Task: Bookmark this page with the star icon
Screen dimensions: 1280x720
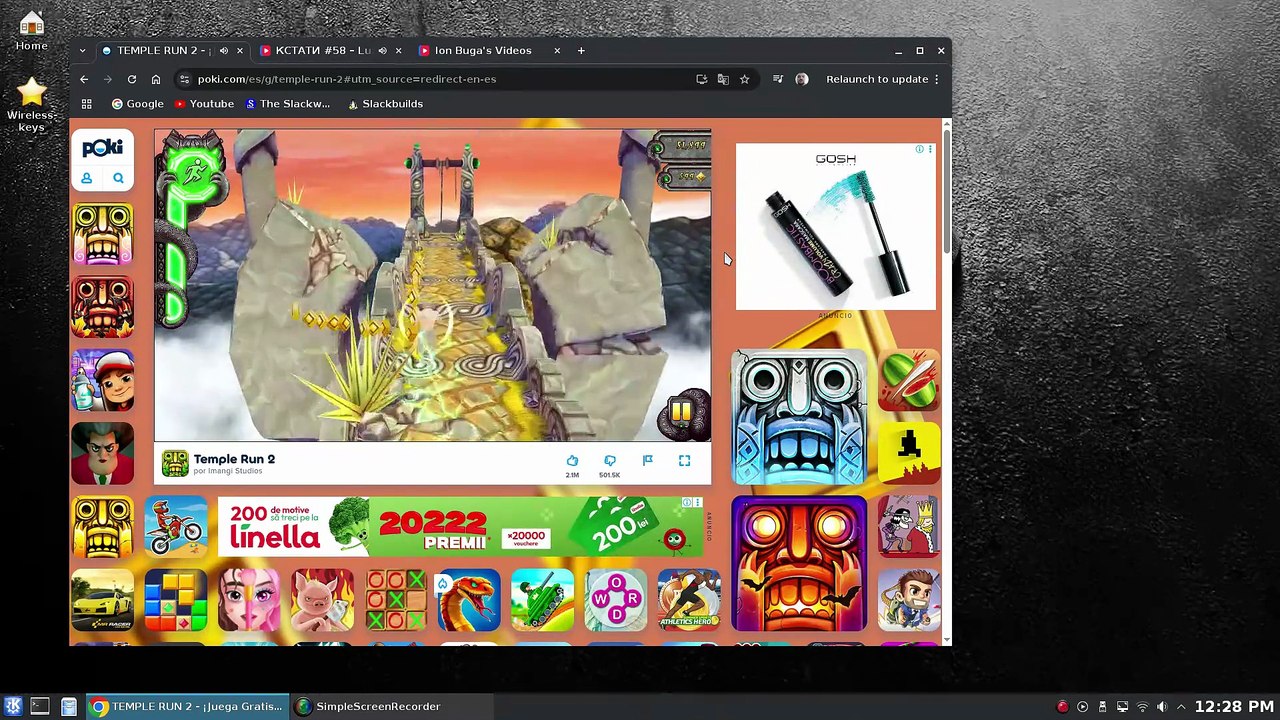Action: pos(744,79)
